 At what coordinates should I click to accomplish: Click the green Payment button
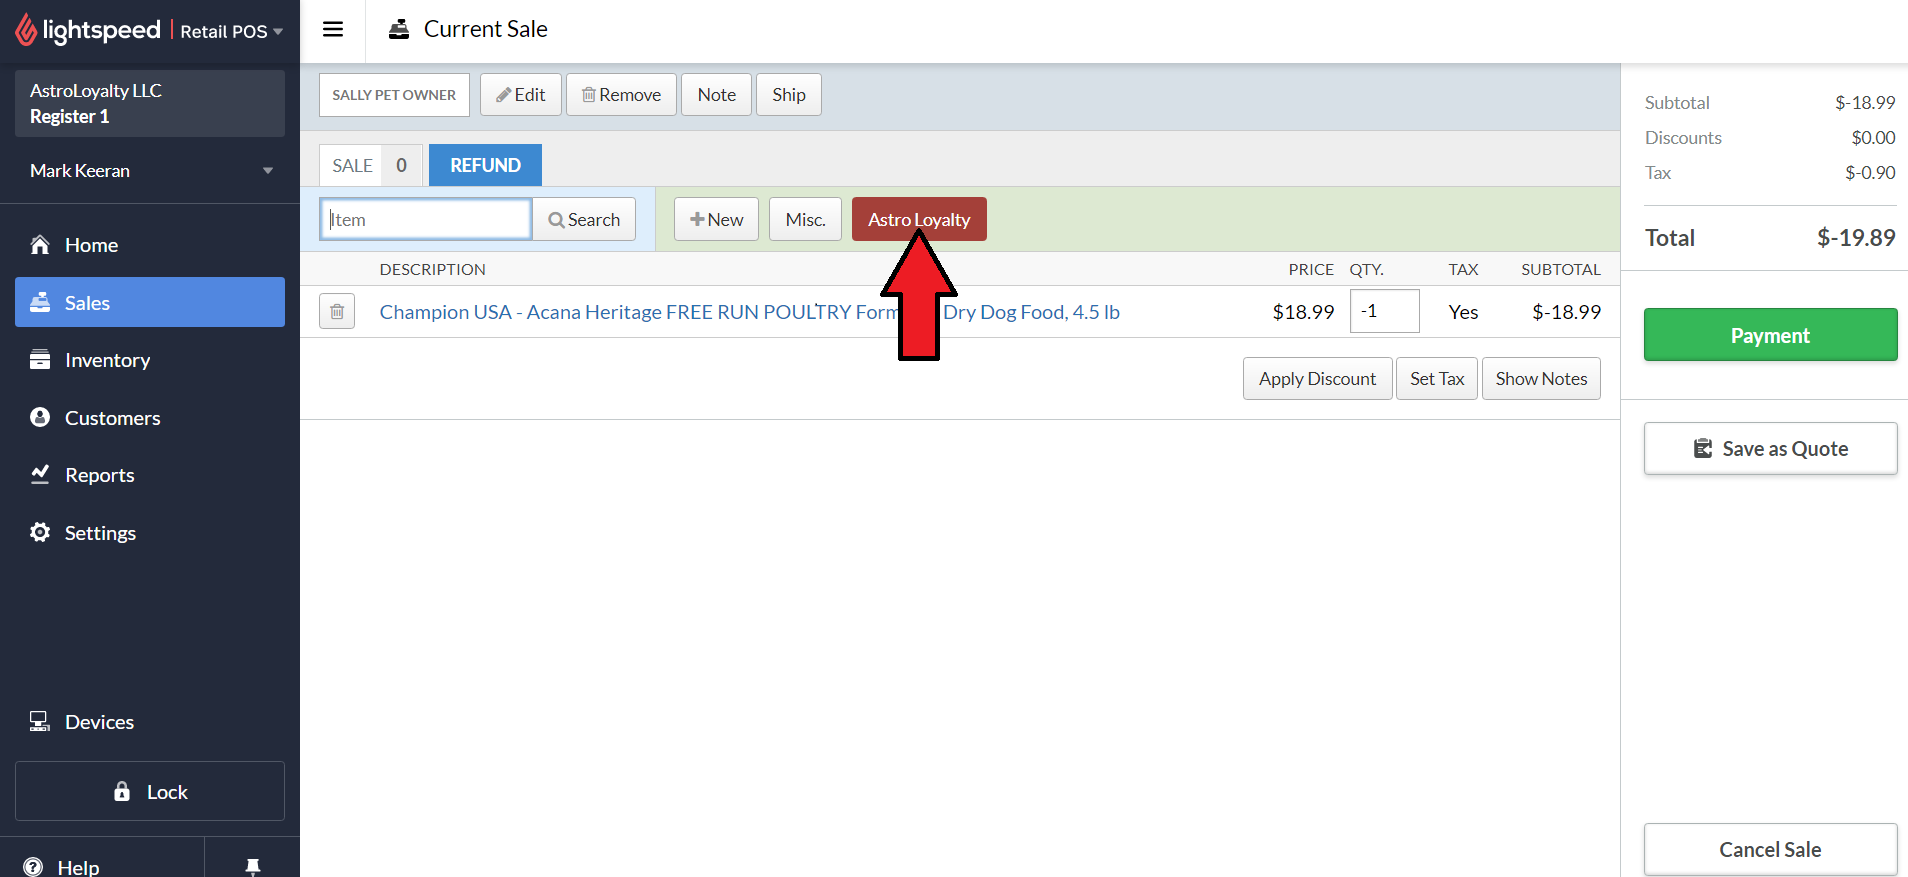1770,335
